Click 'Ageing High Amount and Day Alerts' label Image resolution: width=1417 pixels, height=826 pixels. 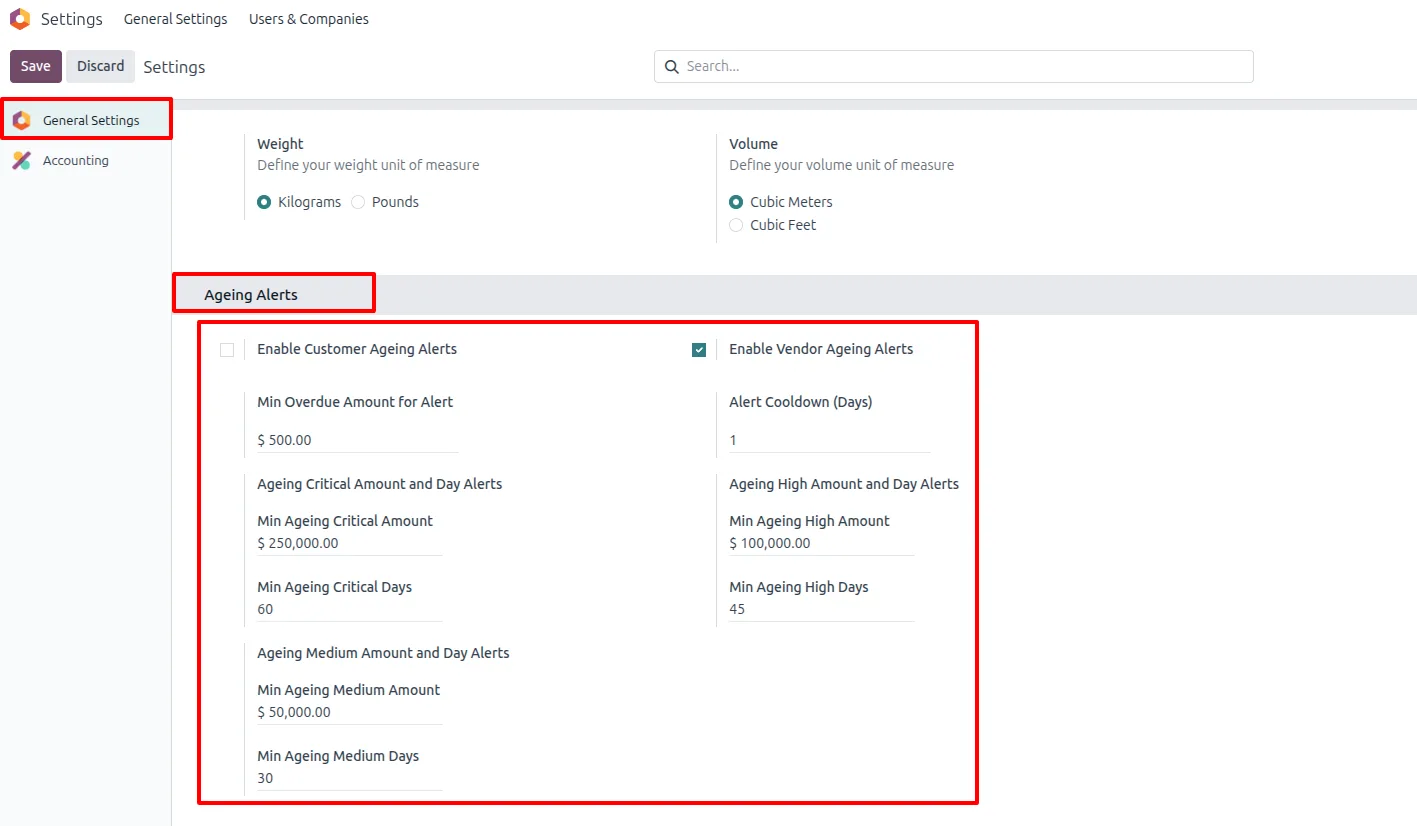(844, 484)
